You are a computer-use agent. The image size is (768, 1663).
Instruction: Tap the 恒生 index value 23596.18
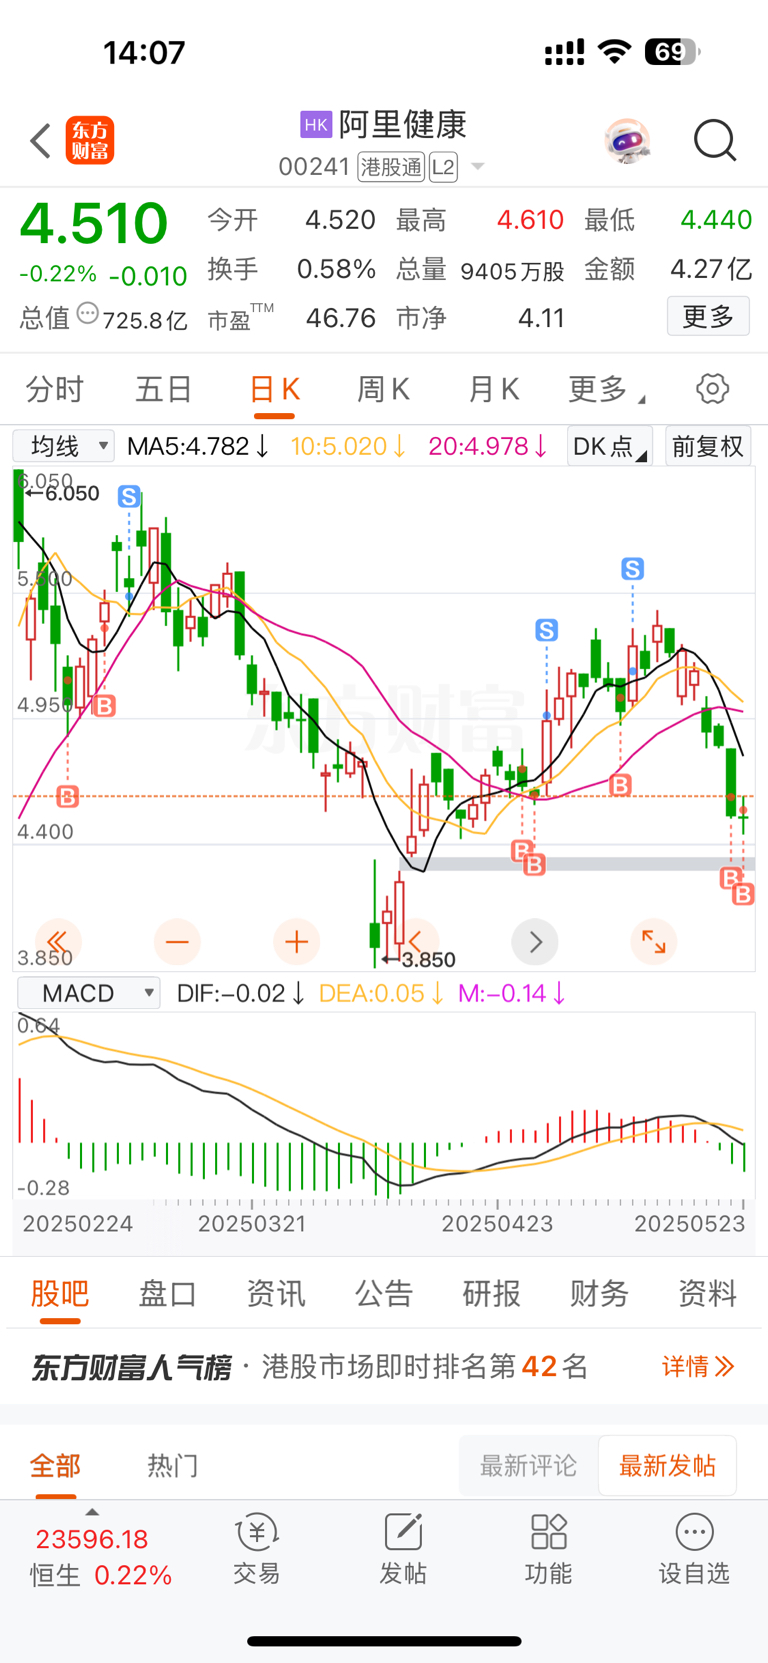[92, 1539]
